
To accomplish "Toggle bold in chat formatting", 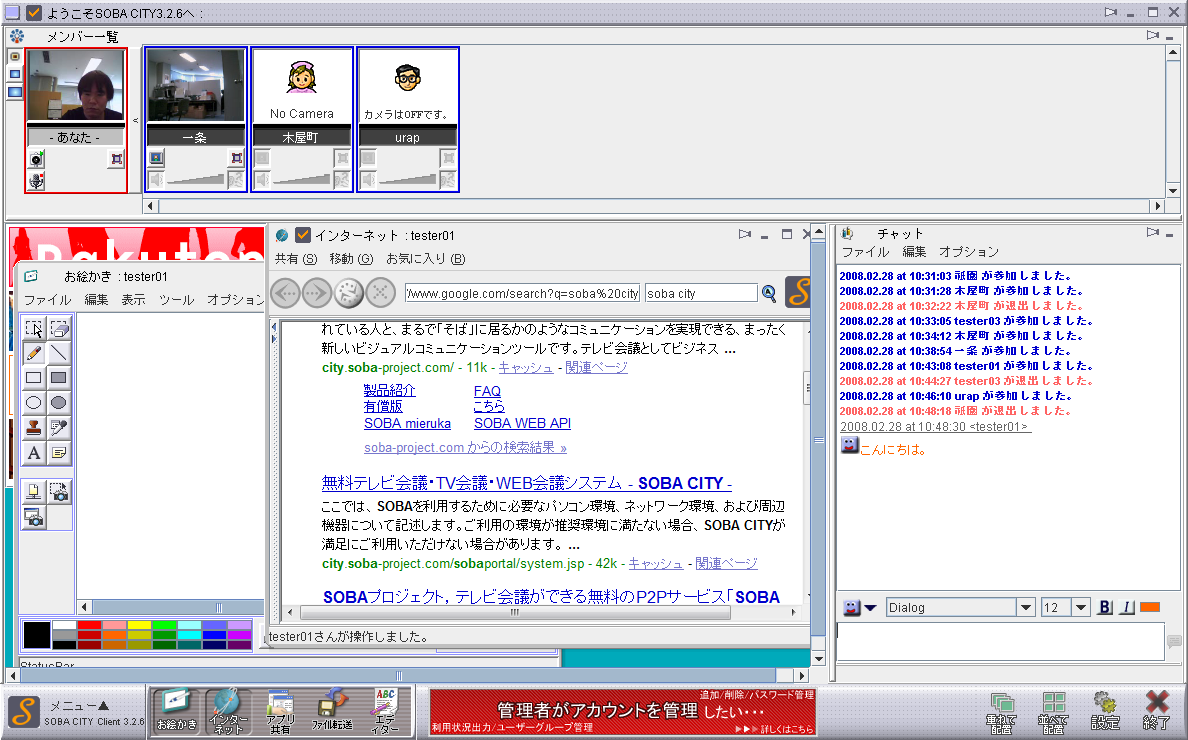I will coord(1105,607).
